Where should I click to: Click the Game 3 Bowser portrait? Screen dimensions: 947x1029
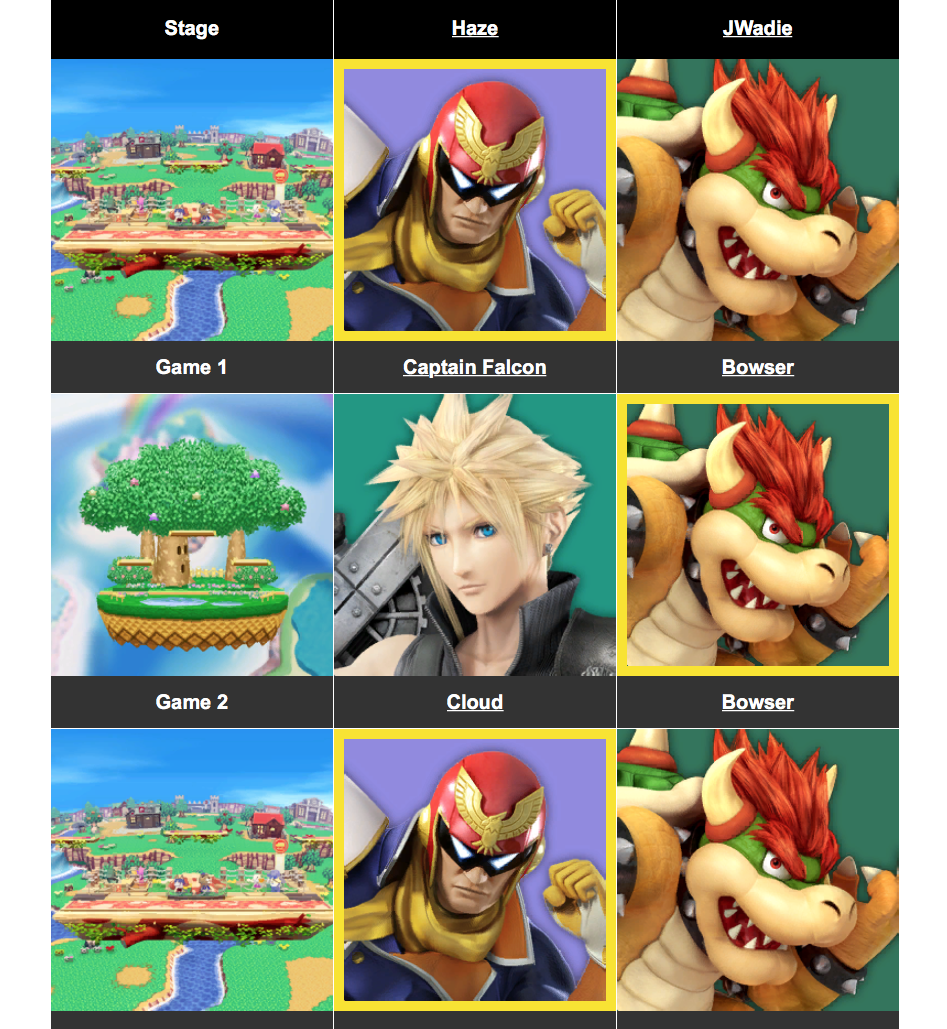click(757, 870)
